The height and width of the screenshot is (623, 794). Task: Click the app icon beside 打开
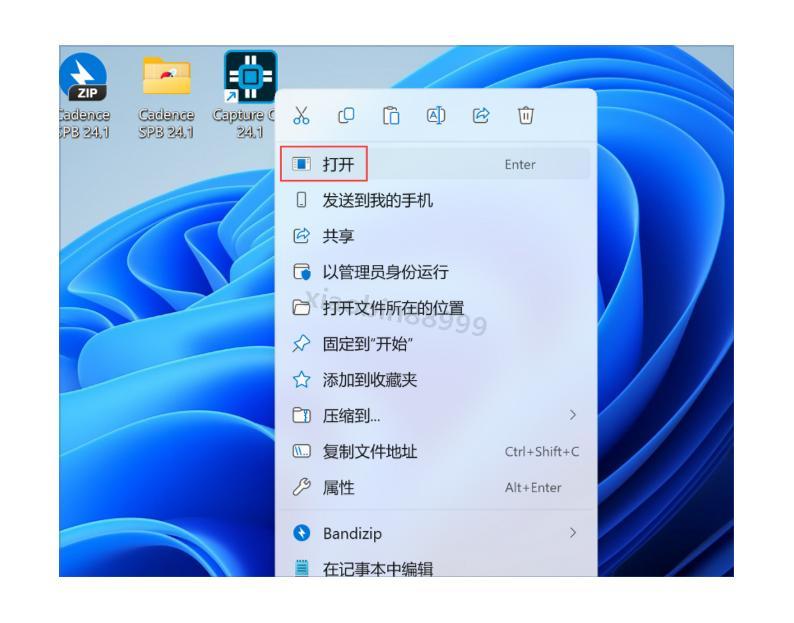coord(301,164)
